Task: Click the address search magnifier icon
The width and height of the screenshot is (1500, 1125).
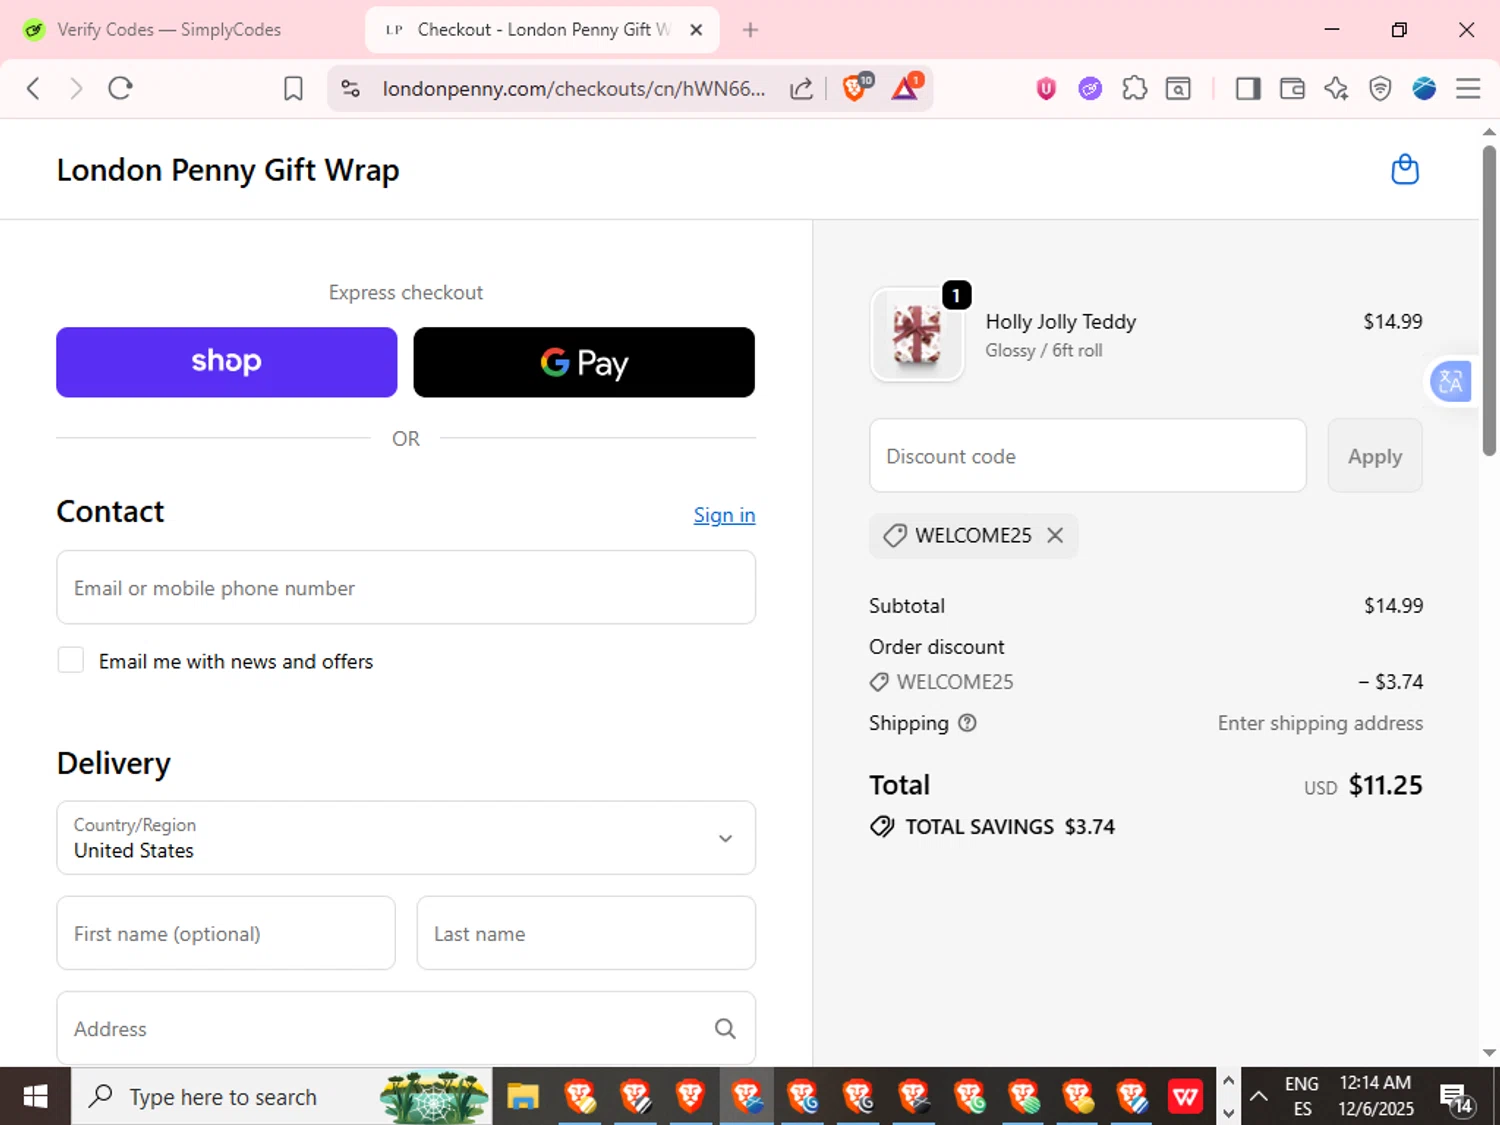Action: tap(725, 1028)
